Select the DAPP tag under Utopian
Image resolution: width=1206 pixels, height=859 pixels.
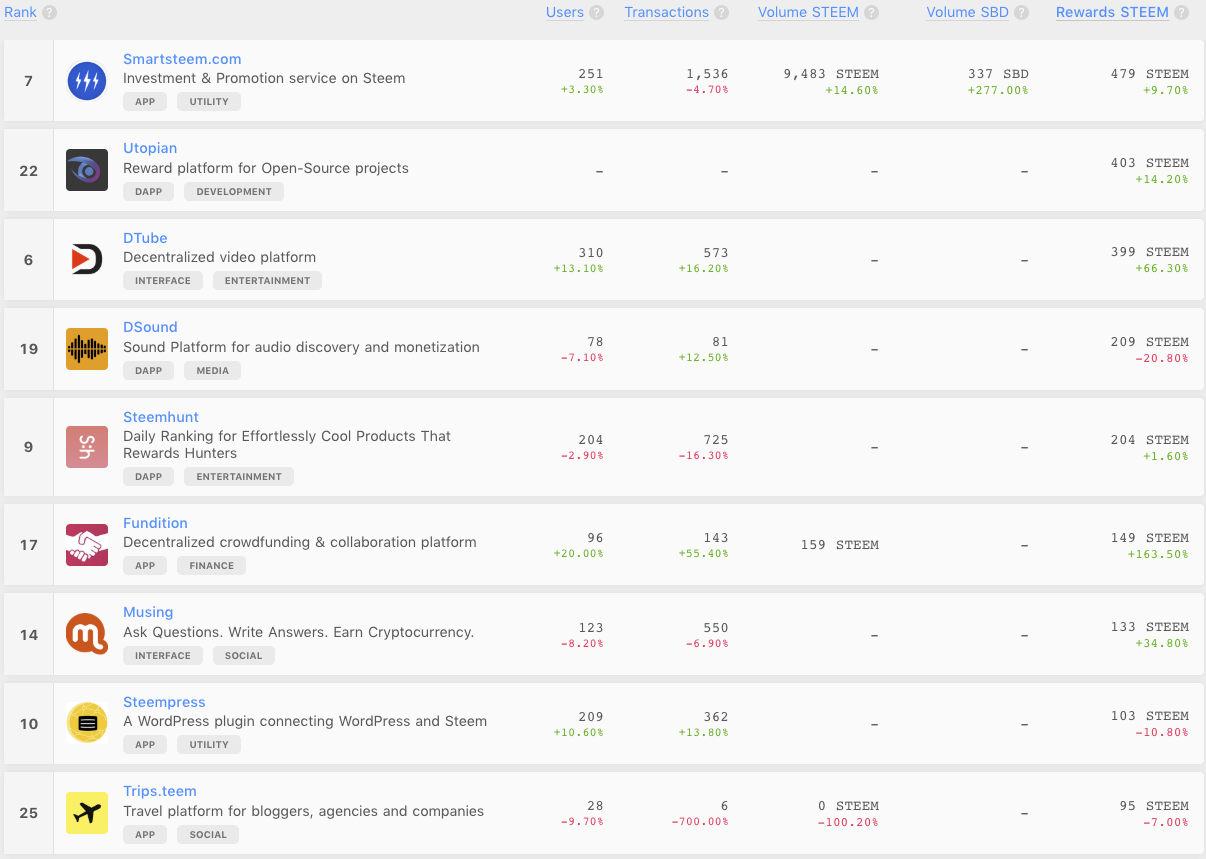tap(148, 191)
